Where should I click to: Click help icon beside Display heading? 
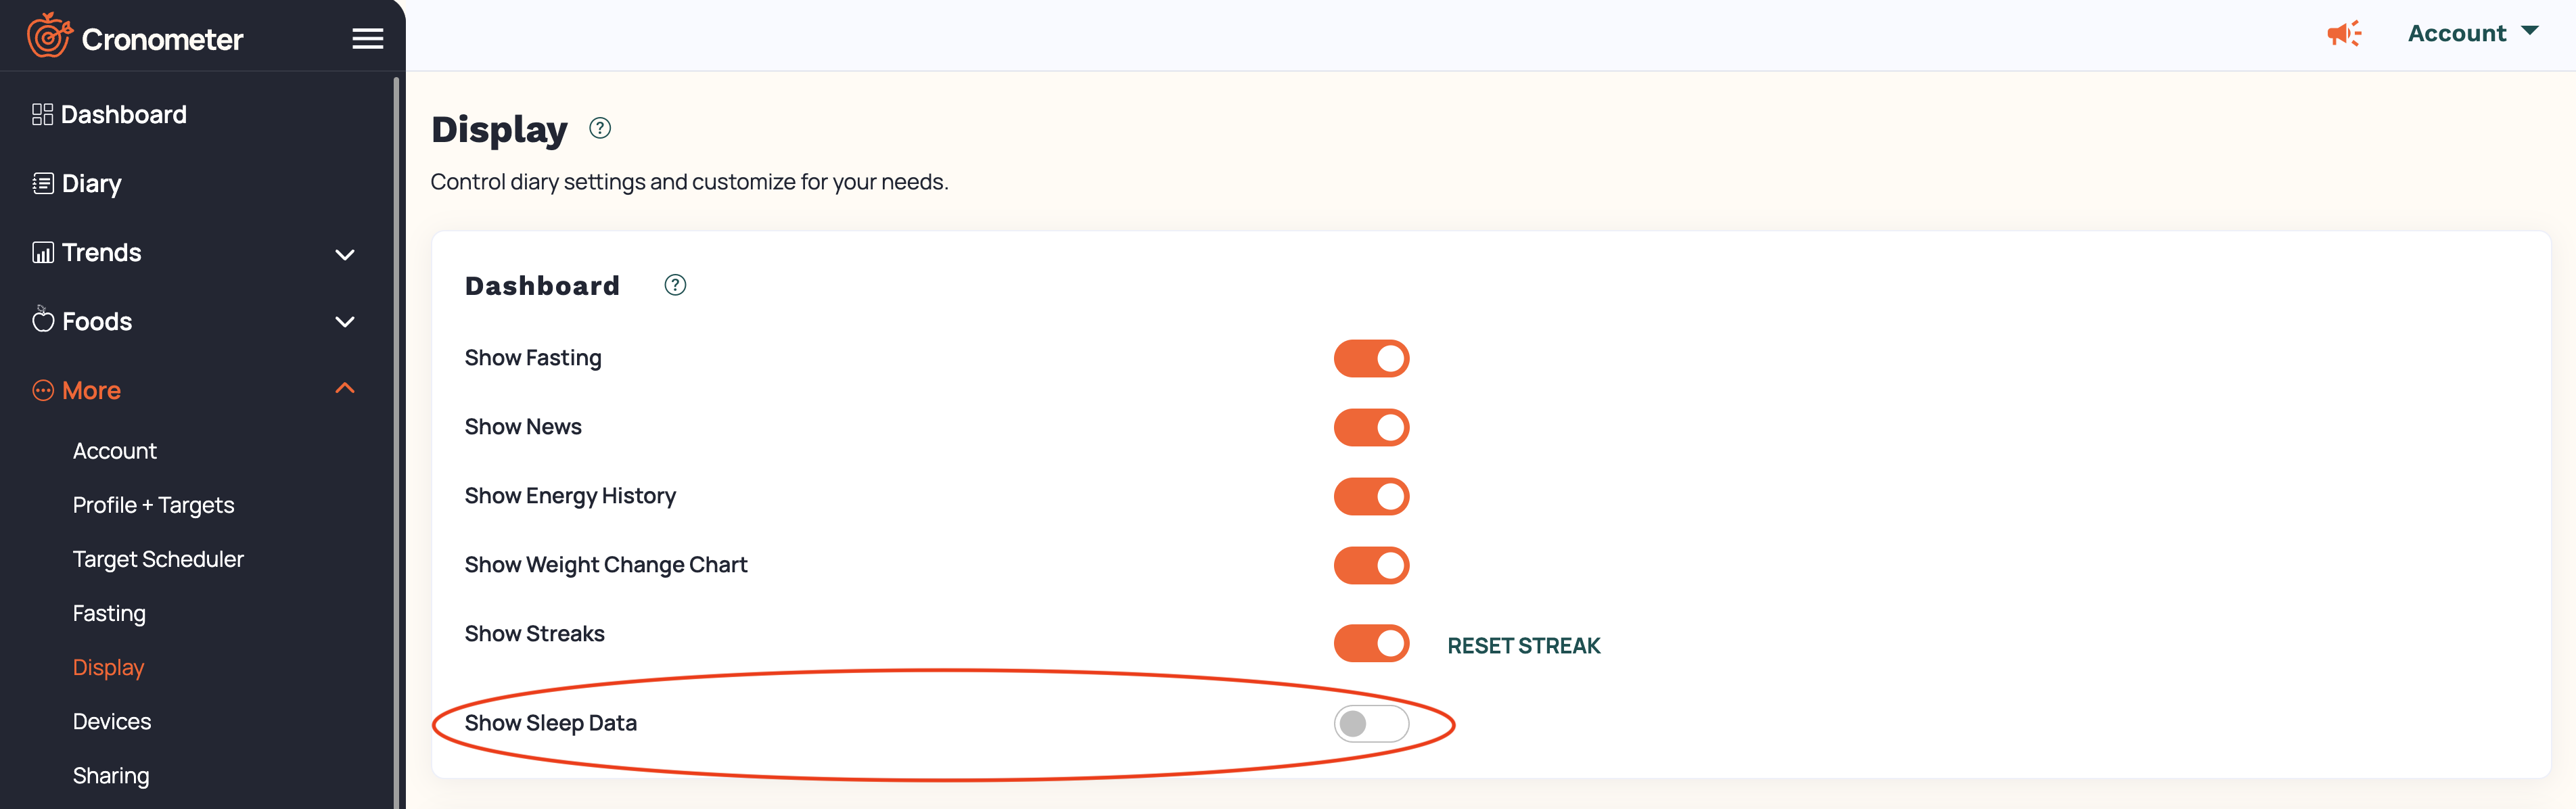click(x=599, y=128)
